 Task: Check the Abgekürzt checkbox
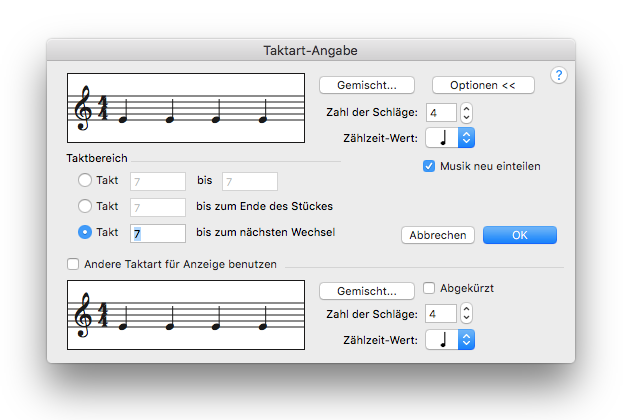[x=429, y=288]
